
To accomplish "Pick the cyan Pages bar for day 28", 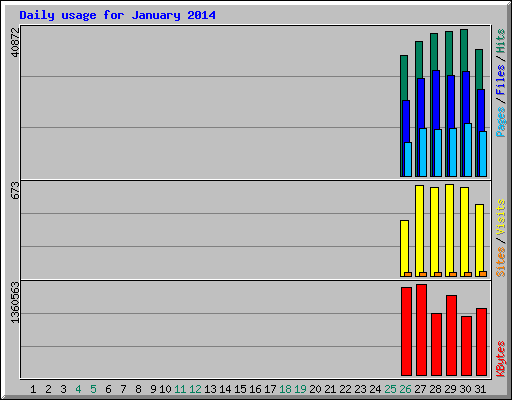I will pos(438,153).
